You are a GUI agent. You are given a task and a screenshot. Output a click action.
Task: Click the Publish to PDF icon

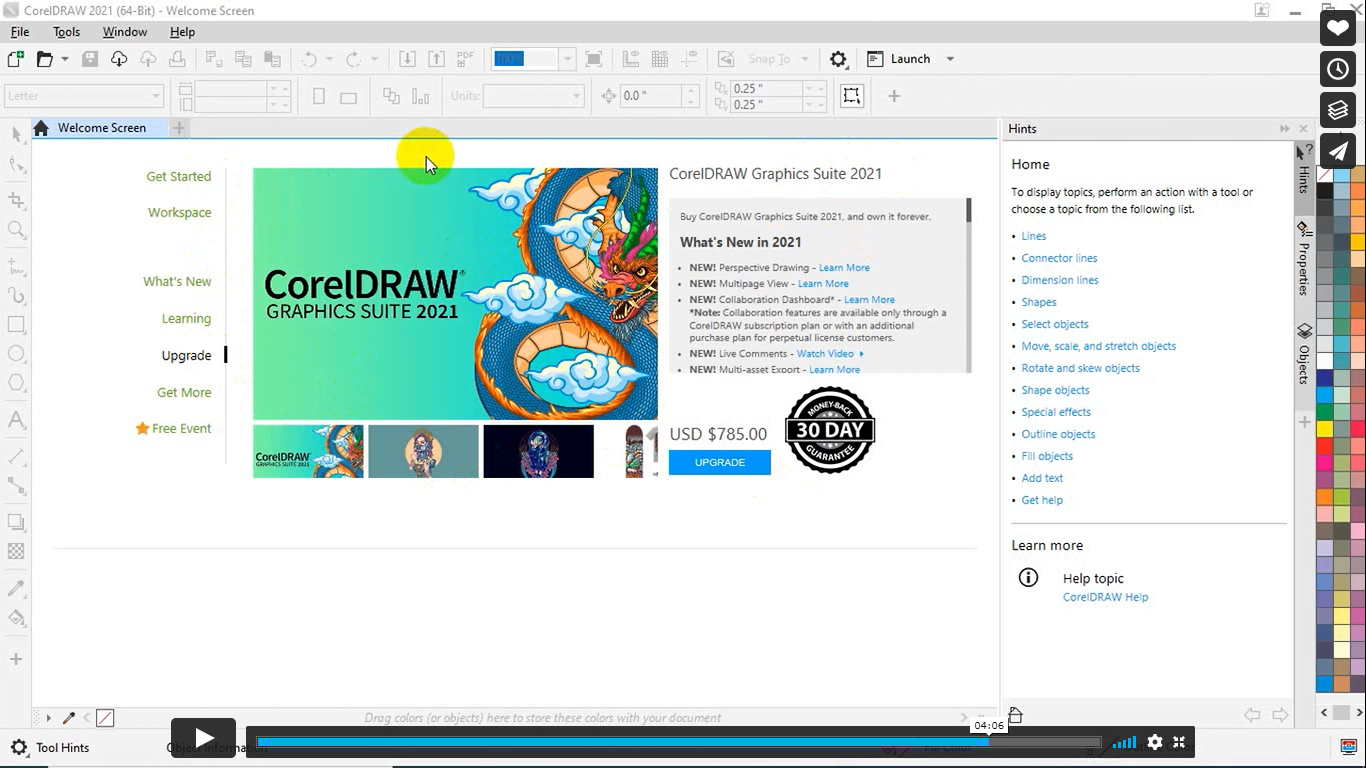coord(465,59)
